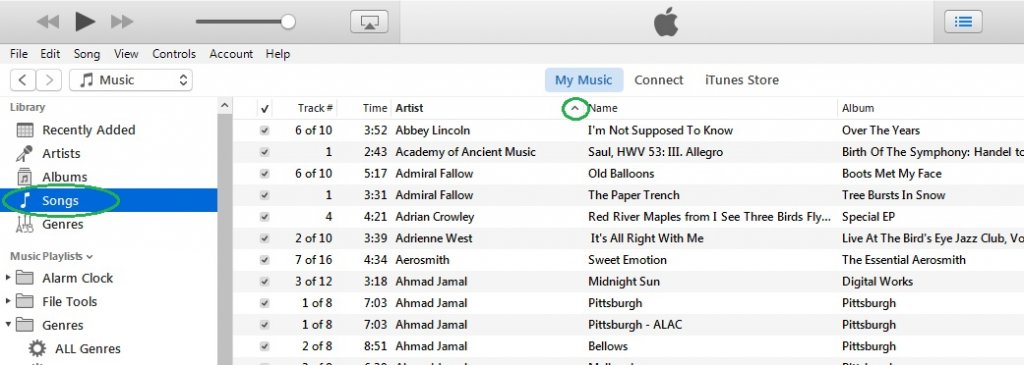Switch to the iTunes Store tab
Image resolution: width=1024 pixels, height=365 pixels.
742,80
